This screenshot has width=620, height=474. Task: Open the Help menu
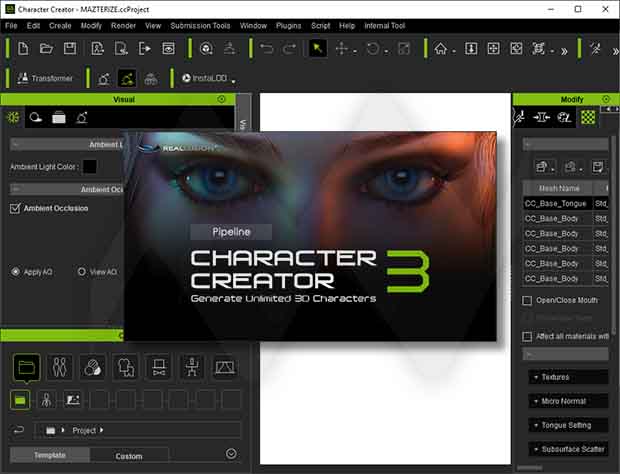coord(347,26)
